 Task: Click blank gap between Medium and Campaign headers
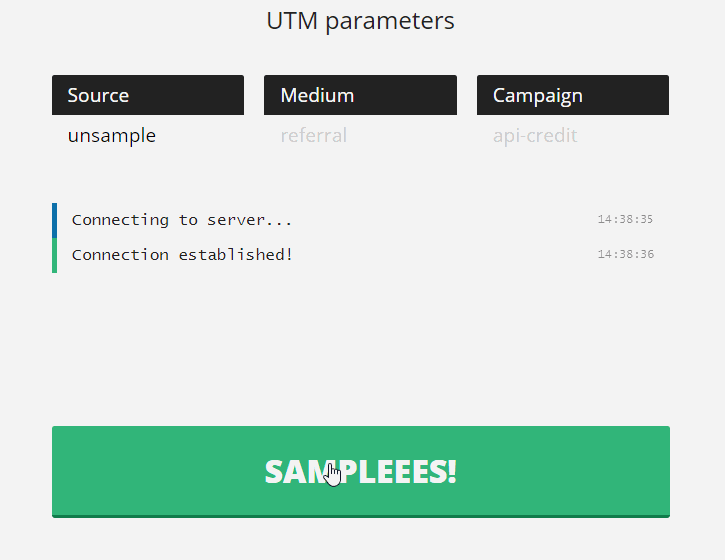point(467,95)
